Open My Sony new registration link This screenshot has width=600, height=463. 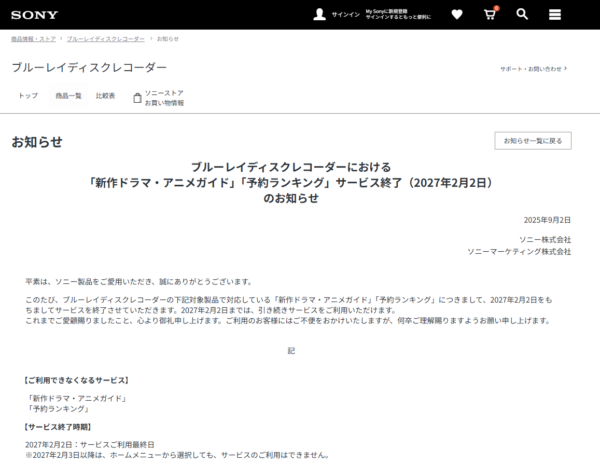pos(398,15)
